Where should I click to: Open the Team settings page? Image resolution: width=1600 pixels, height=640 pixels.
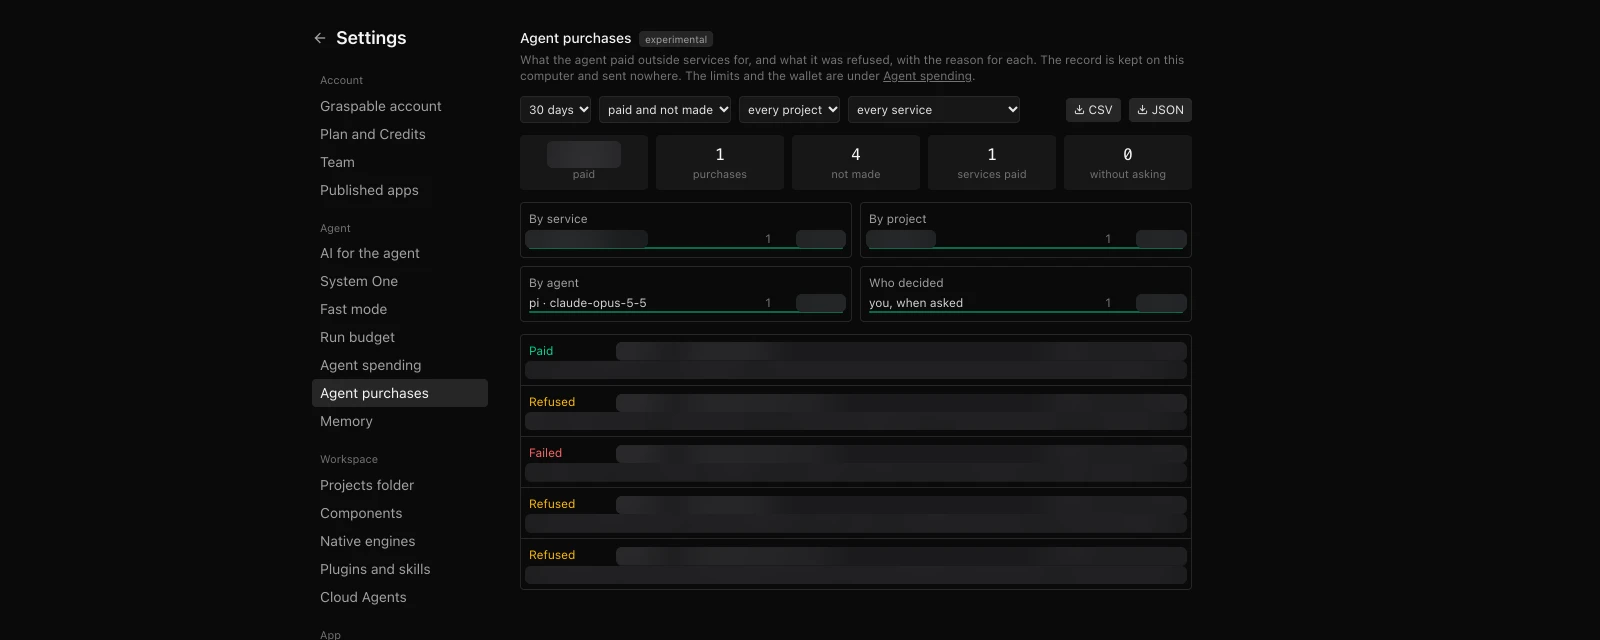point(400,162)
